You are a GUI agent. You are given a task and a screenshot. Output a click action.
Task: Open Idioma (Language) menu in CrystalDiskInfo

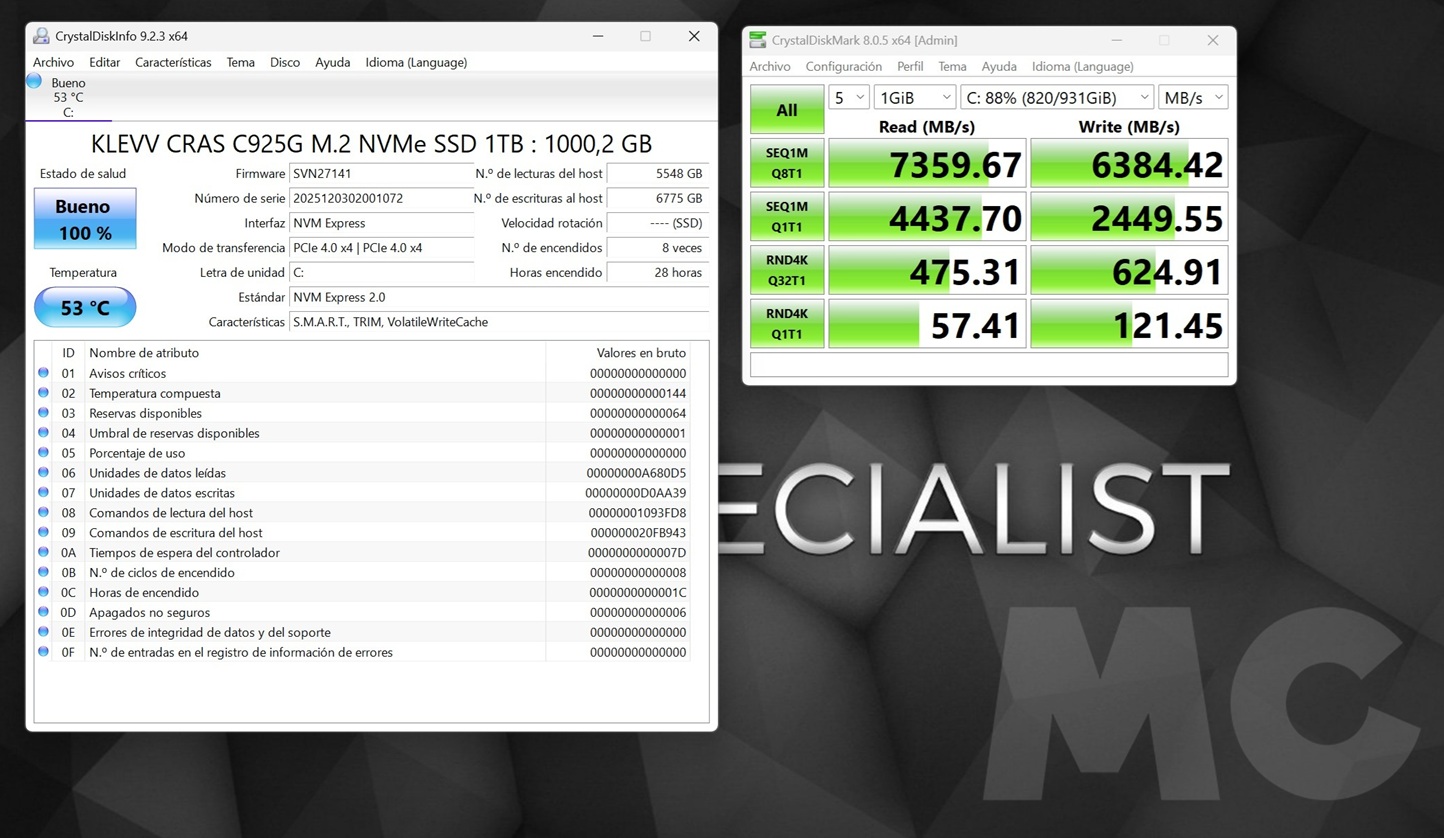click(416, 62)
